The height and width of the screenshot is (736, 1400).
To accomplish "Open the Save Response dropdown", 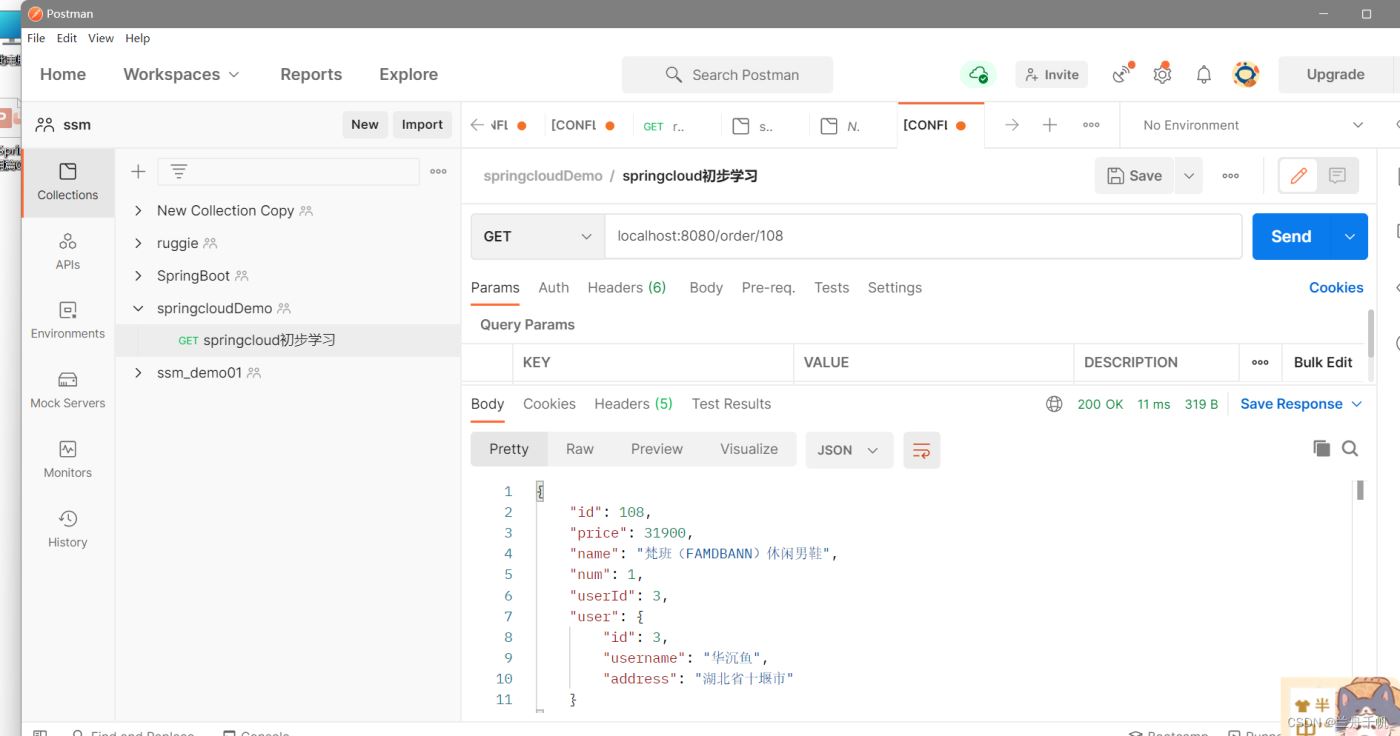I will (1301, 404).
